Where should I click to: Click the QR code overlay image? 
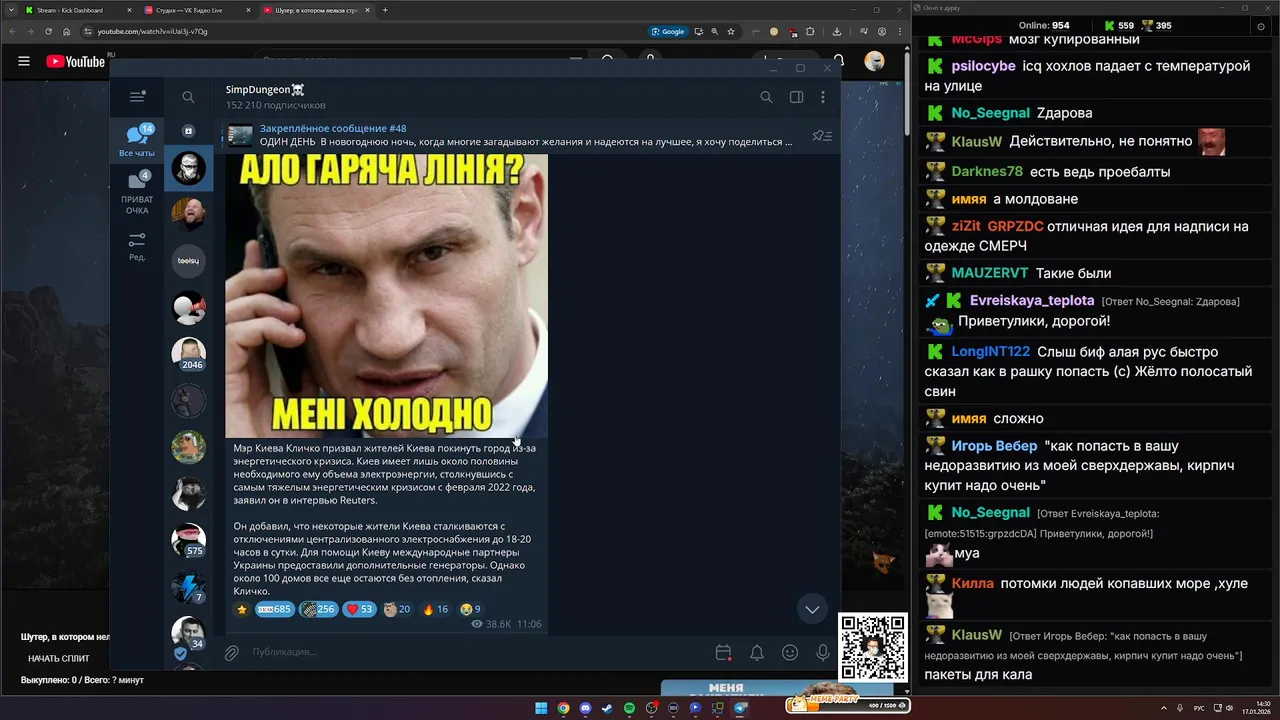point(873,647)
